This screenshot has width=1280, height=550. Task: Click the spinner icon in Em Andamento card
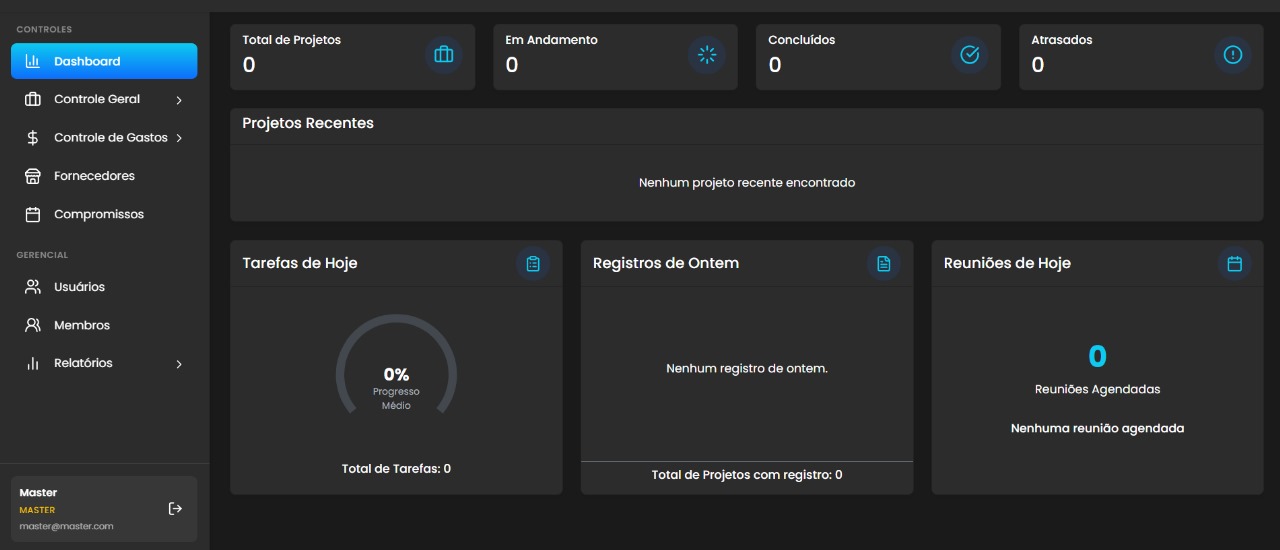tap(707, 55)
